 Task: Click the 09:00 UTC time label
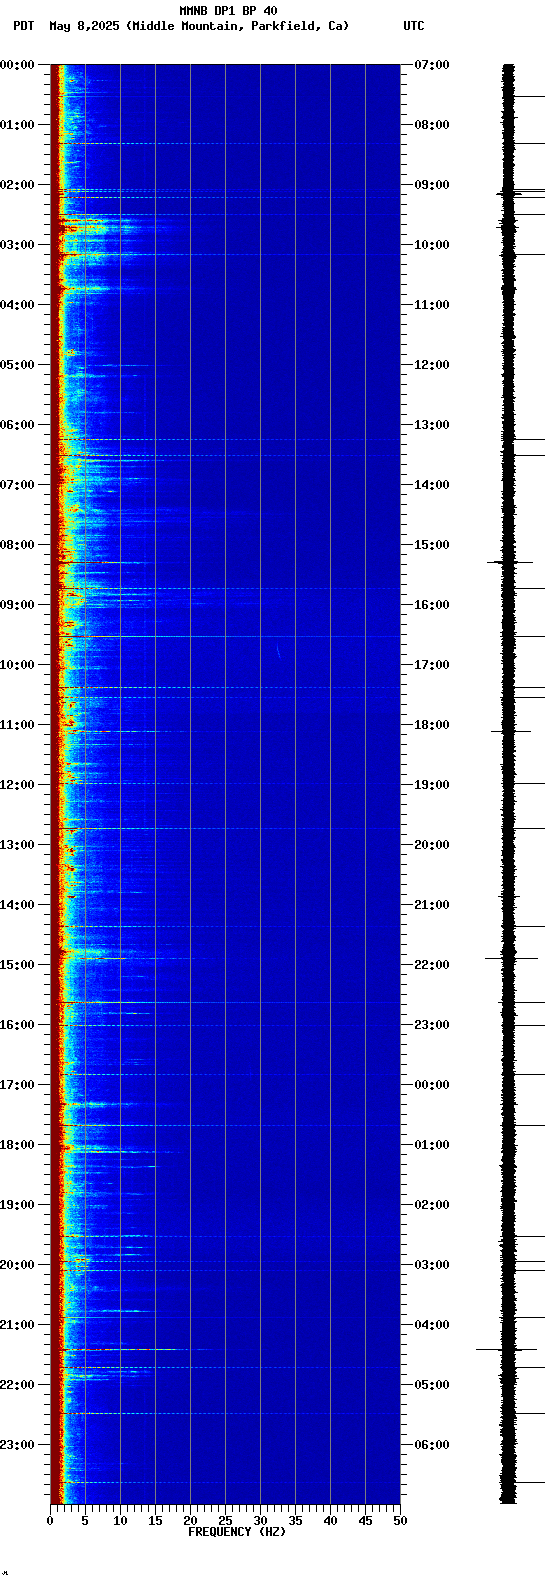click(x=432, y=185)
